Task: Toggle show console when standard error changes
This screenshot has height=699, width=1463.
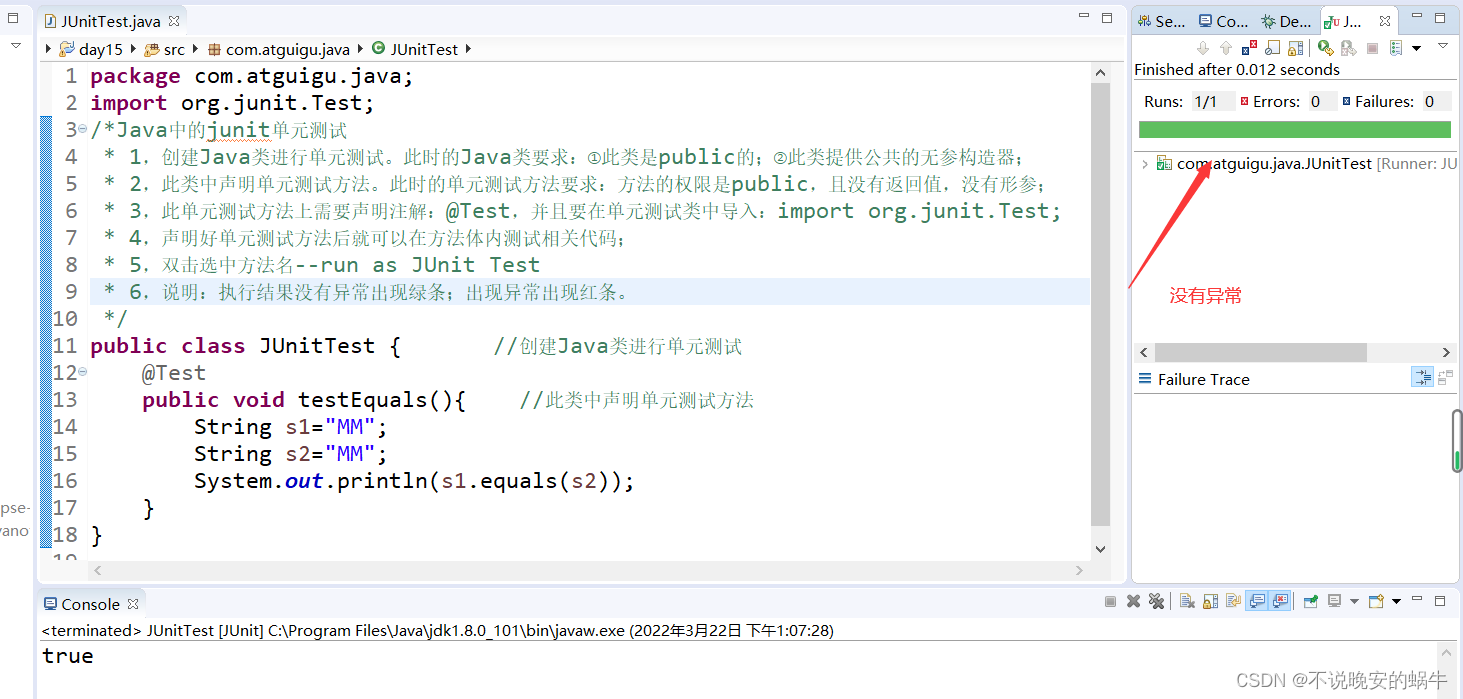Action: pyautogui.click(x=1280, y=601)
